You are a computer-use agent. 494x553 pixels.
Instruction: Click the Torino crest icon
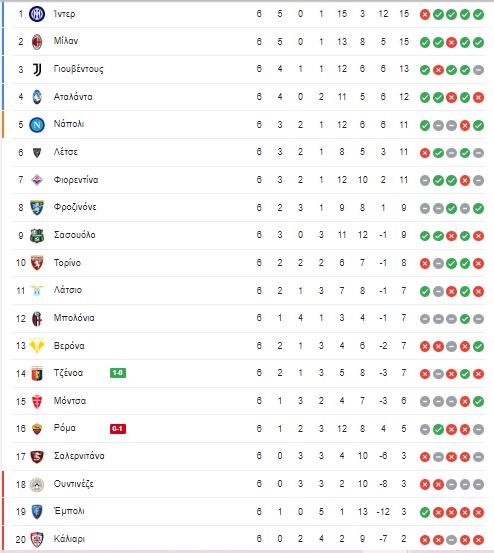pyautogui.click(x=37, y=263)
